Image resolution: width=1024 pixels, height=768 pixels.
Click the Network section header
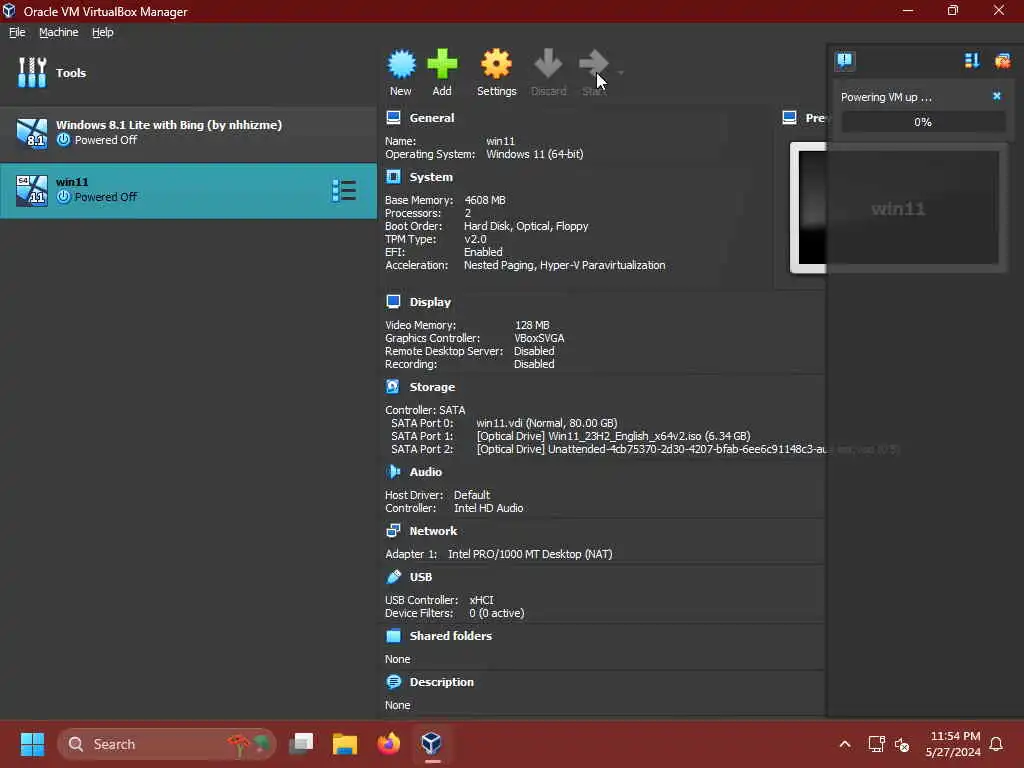pyautogui.click(x=433, y=531)
